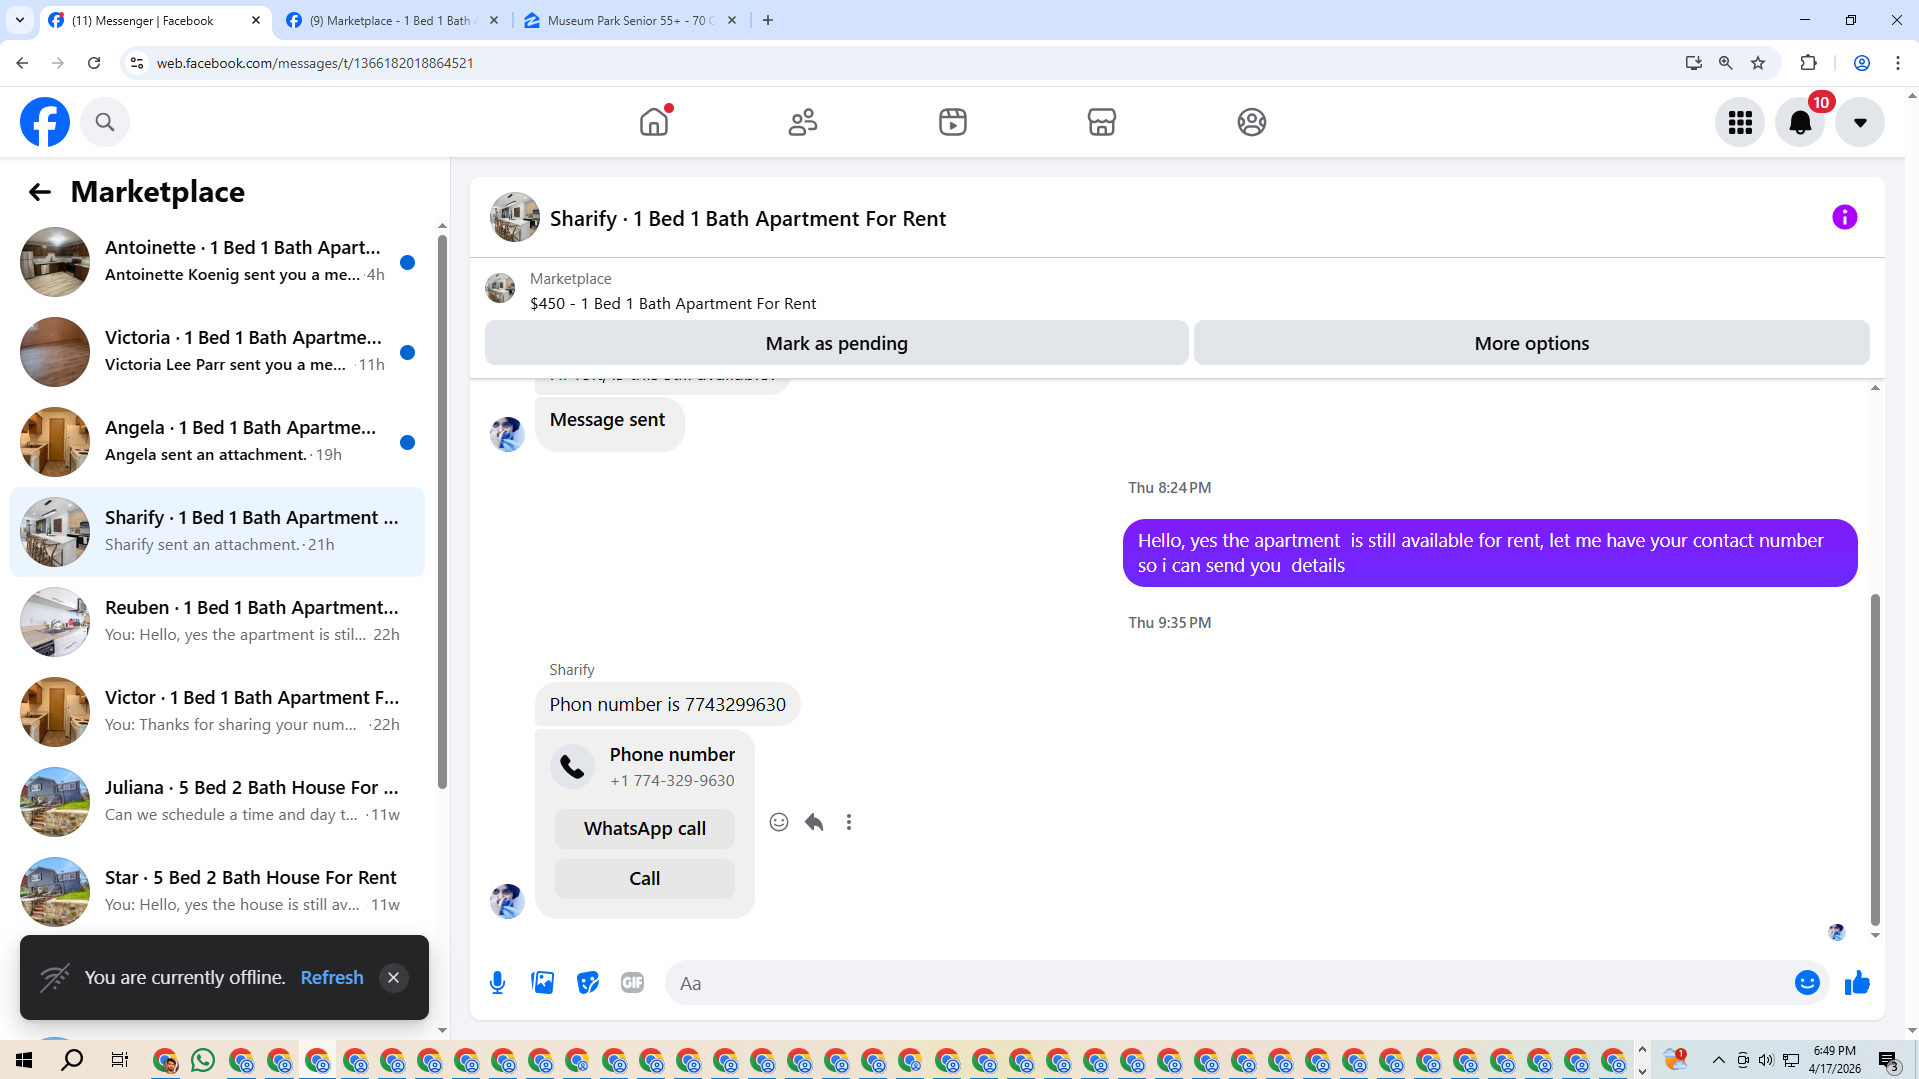Open Victor conversation
The width and height of the screenshot is (1919, 1079).
pyautogui.click(x=218, y=712)
